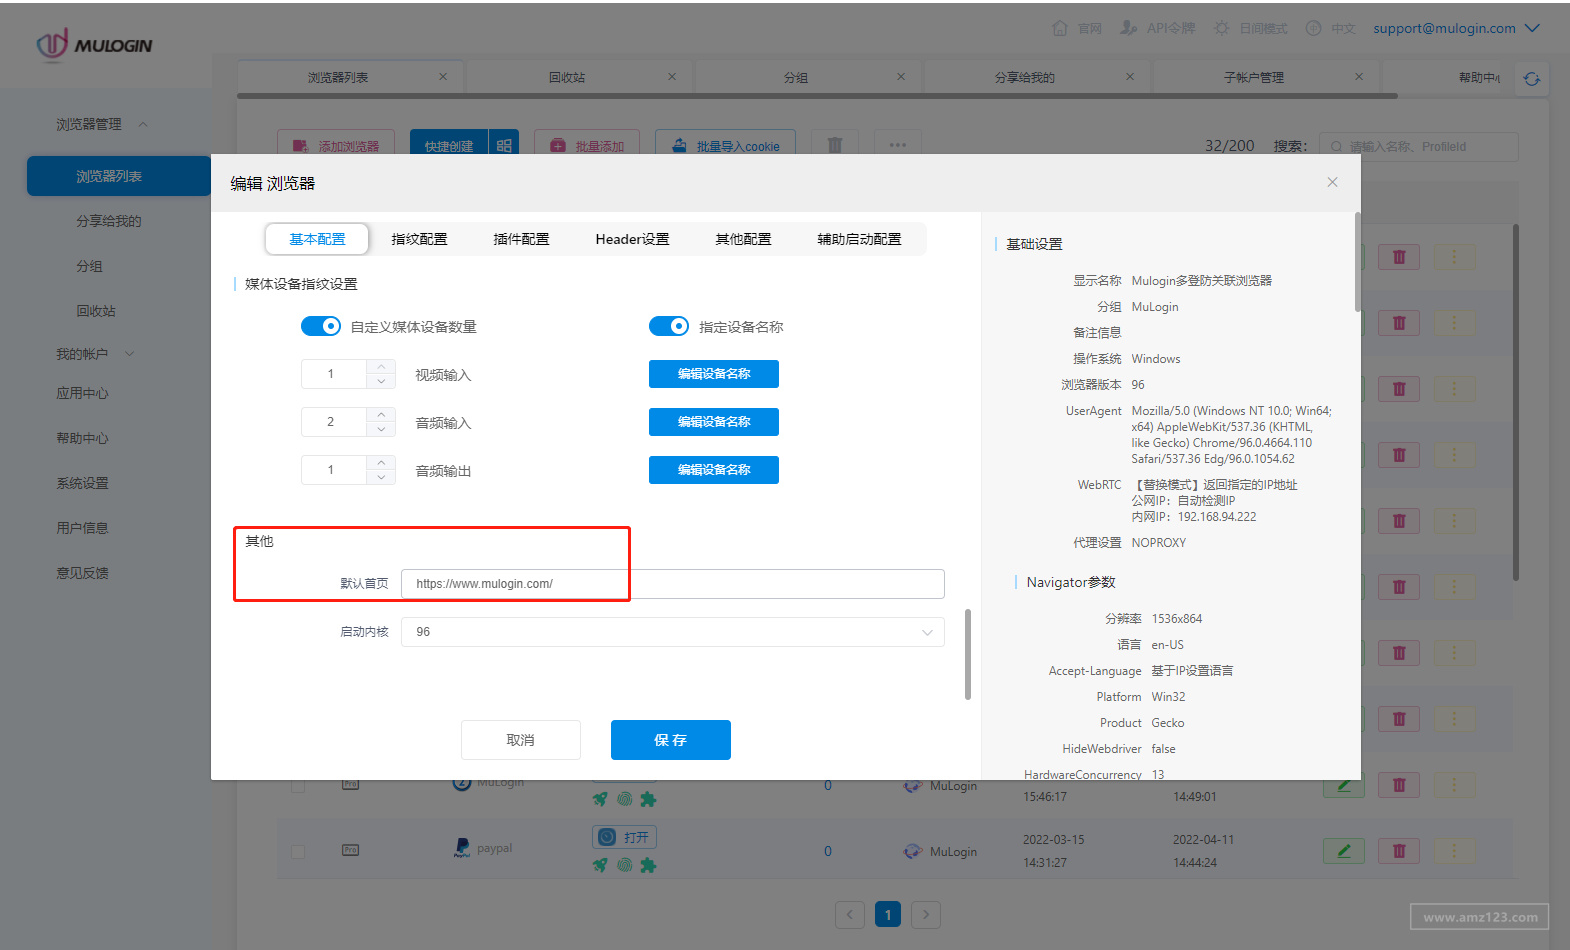
Task: Click 保存 save button
Action: tap(671, 740)
